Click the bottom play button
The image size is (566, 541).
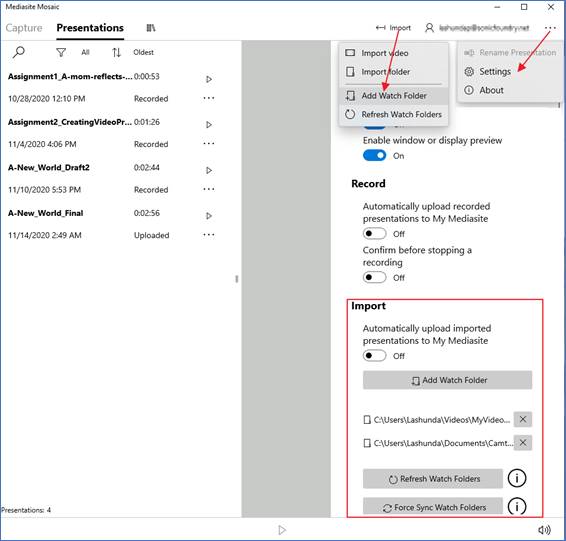click(x=282, y=530)
